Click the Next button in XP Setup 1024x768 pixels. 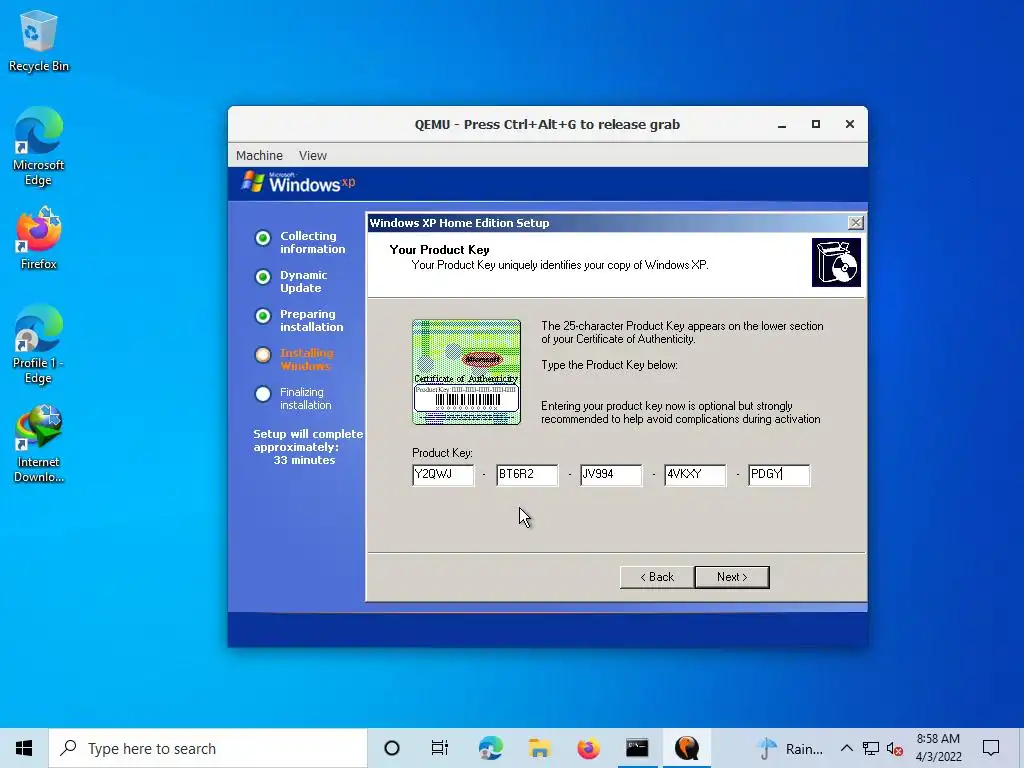(x=732, y=577)
